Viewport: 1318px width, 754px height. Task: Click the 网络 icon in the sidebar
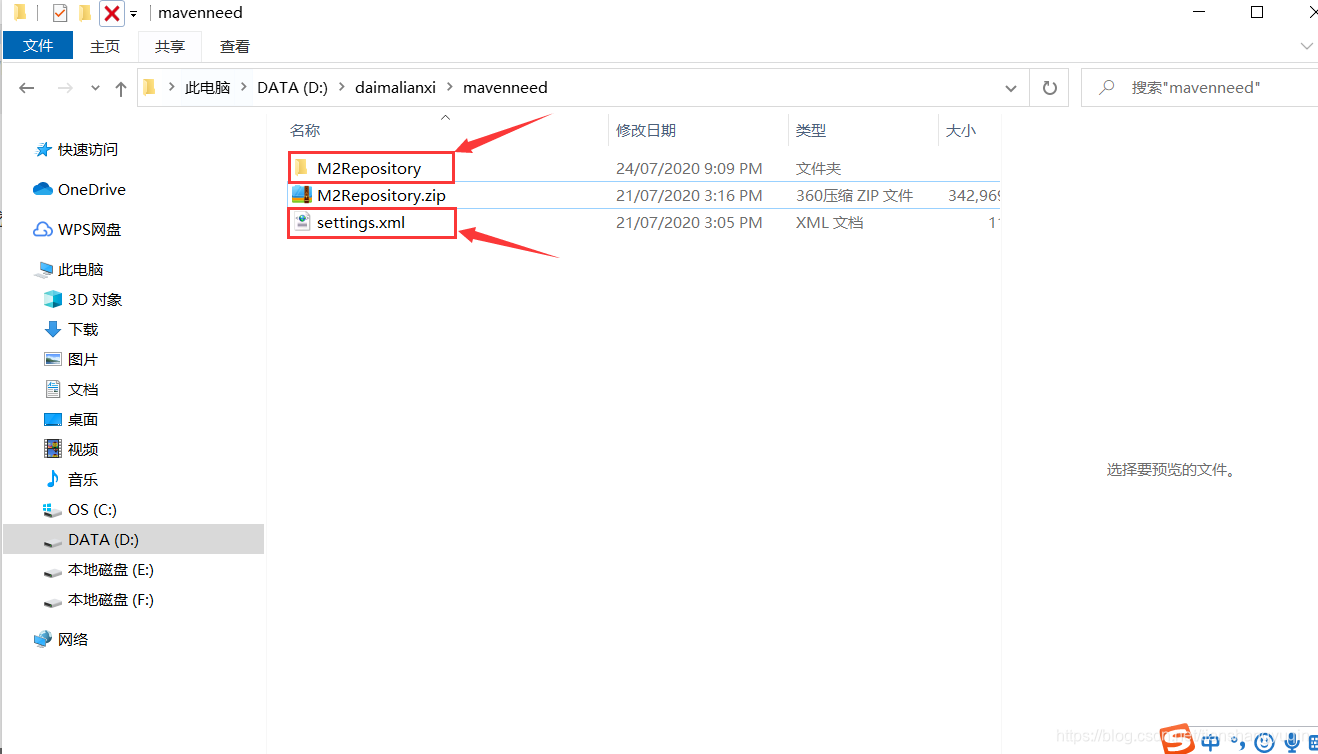click(43, 639)
